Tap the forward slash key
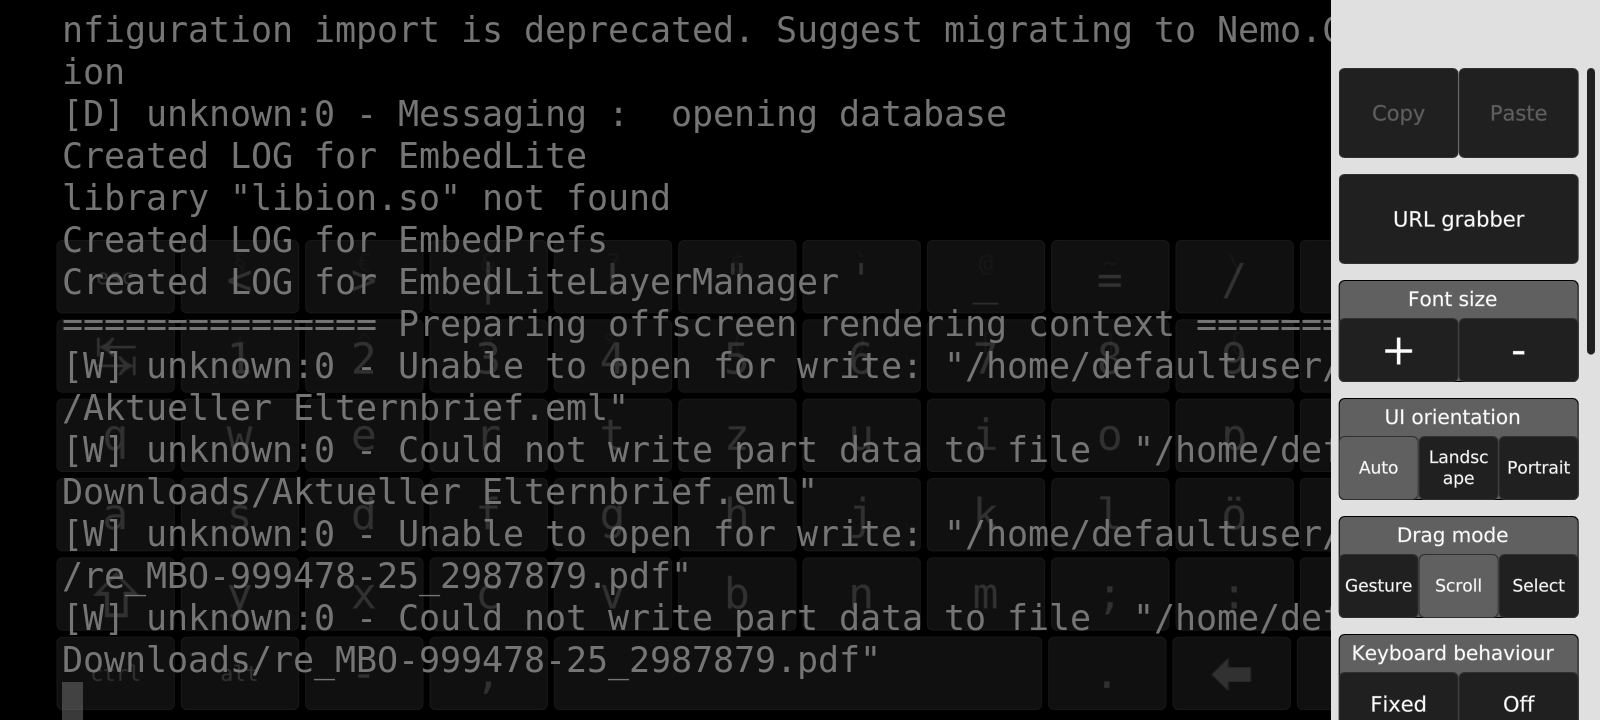 pos(1233,278)
